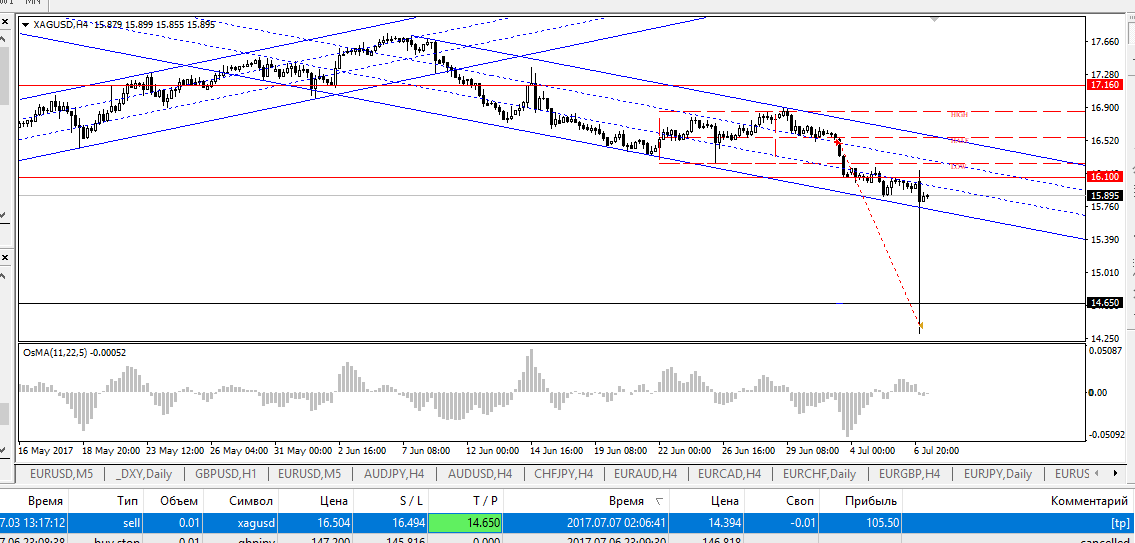
Task: Select the xagusd sell order row
Action: [568, 522]
